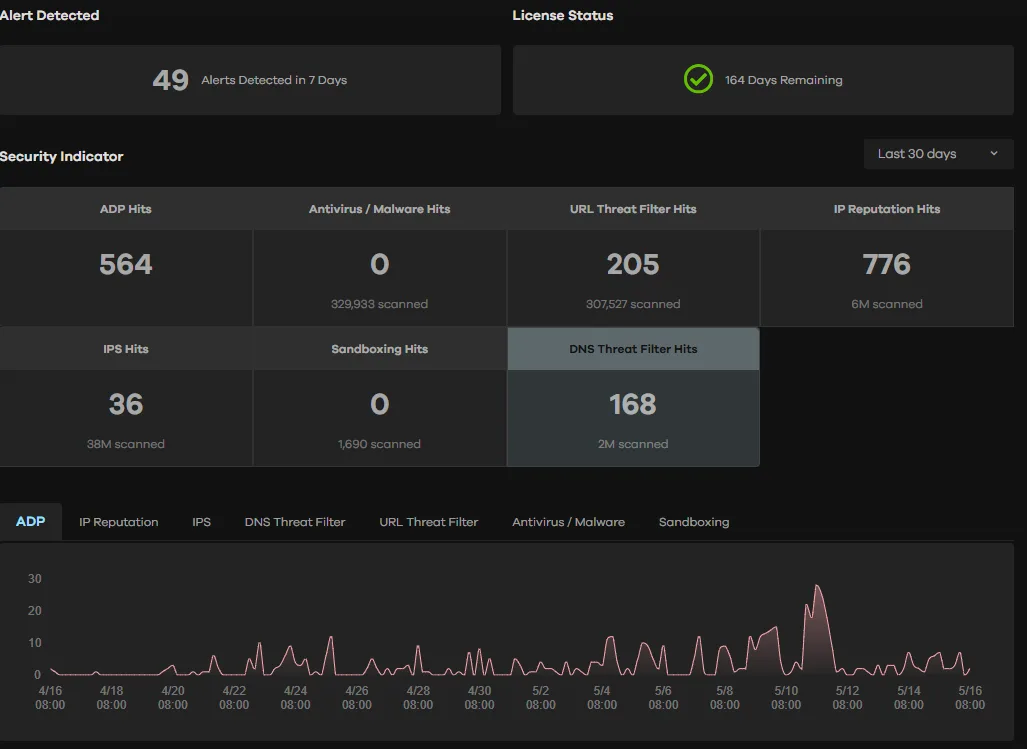
Task: Open the Last 30 days dropdown
Action: coord(937,154)
